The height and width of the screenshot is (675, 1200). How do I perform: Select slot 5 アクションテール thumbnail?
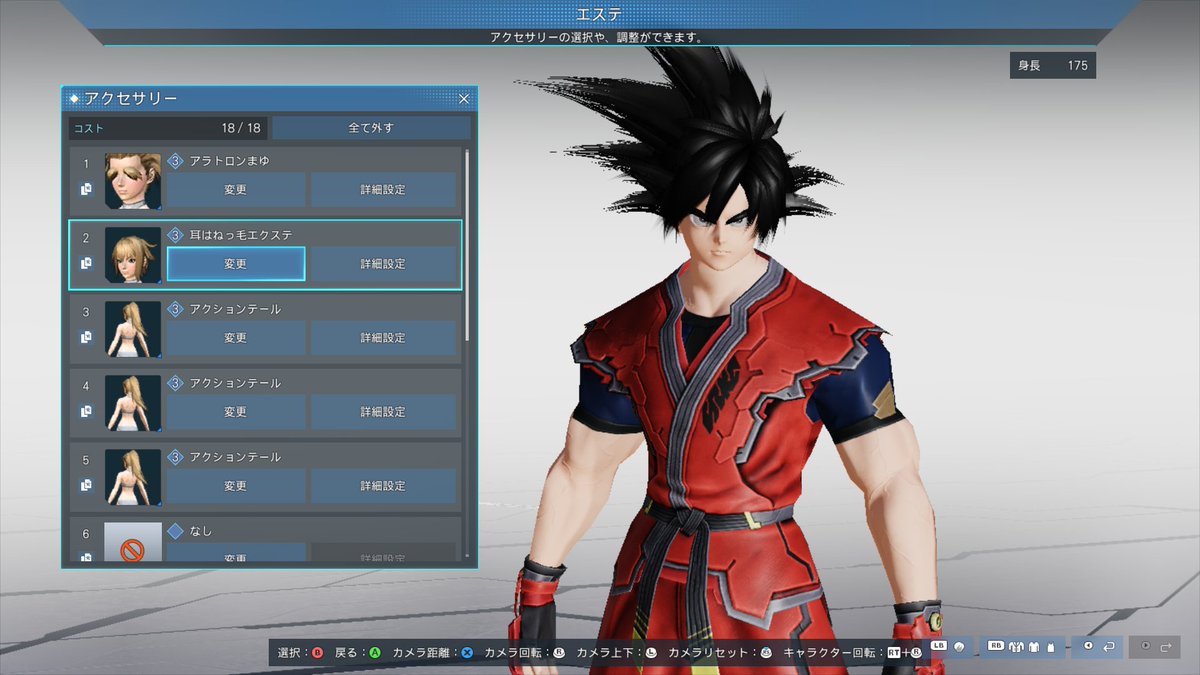[x=133, y=477]
